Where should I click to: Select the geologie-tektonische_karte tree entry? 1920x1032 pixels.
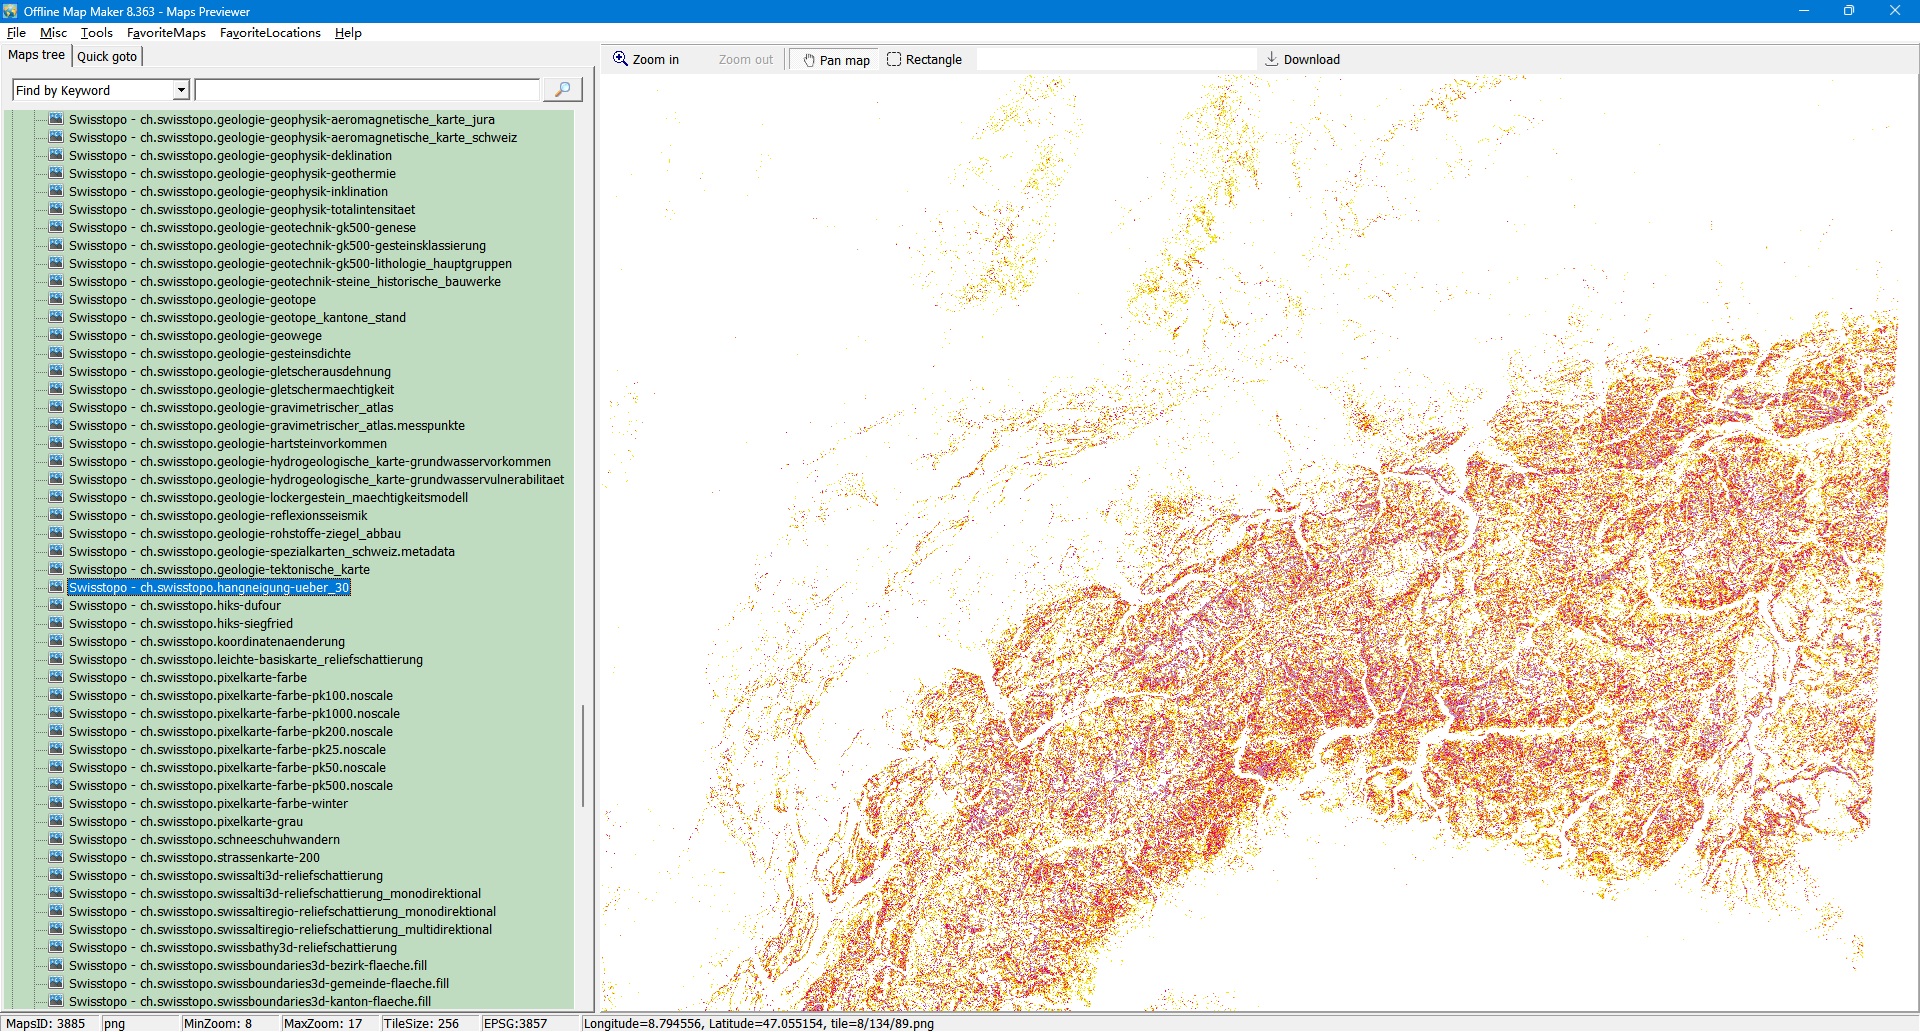(x=219, y=570)
